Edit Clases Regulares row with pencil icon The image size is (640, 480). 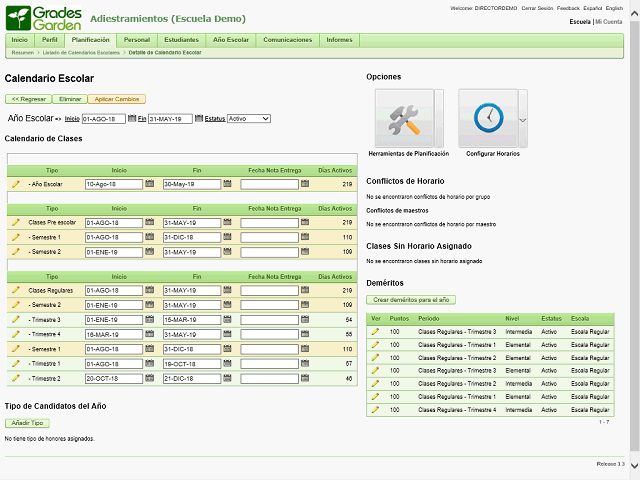point(16,290)
